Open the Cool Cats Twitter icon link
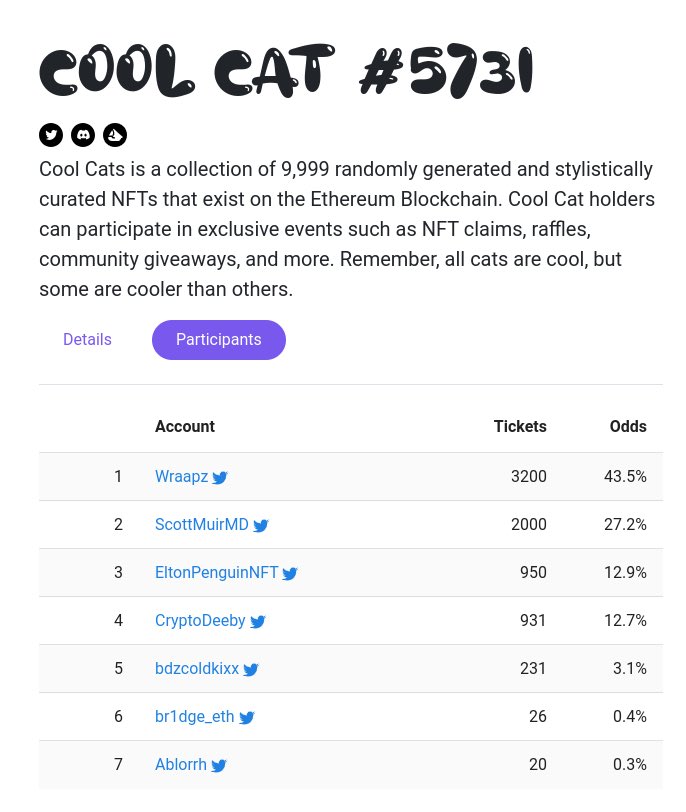This screenshot has width=686, height=812. [x=51, y=135]
